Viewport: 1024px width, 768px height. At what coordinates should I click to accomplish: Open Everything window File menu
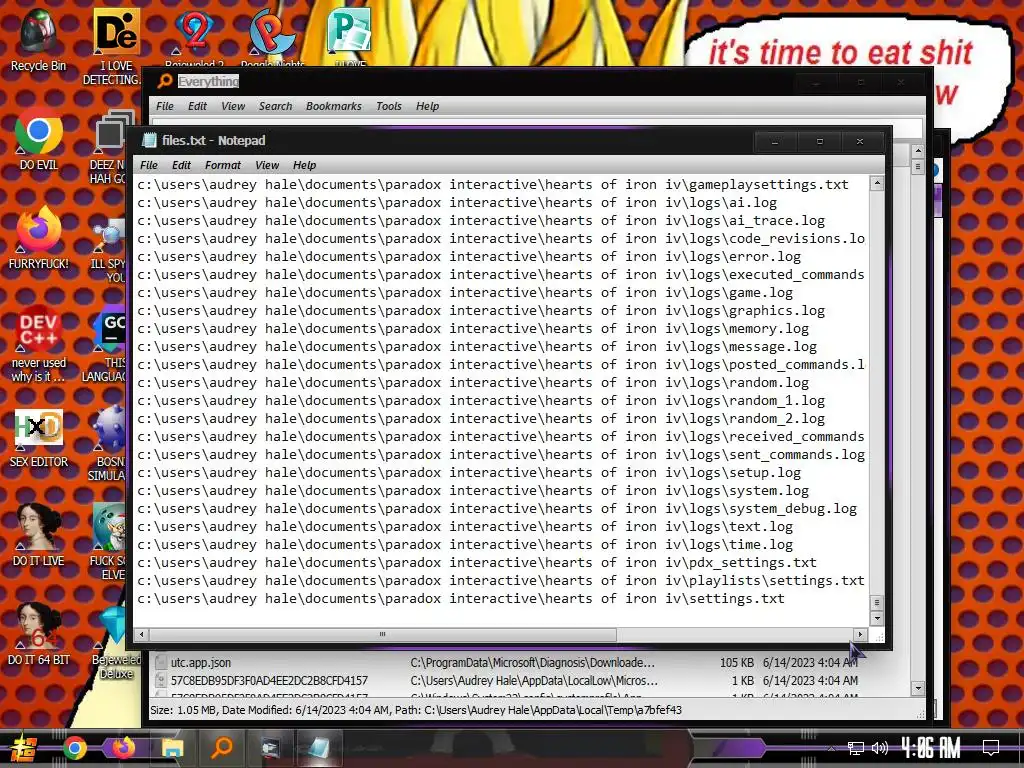click(x=165, y=106)
